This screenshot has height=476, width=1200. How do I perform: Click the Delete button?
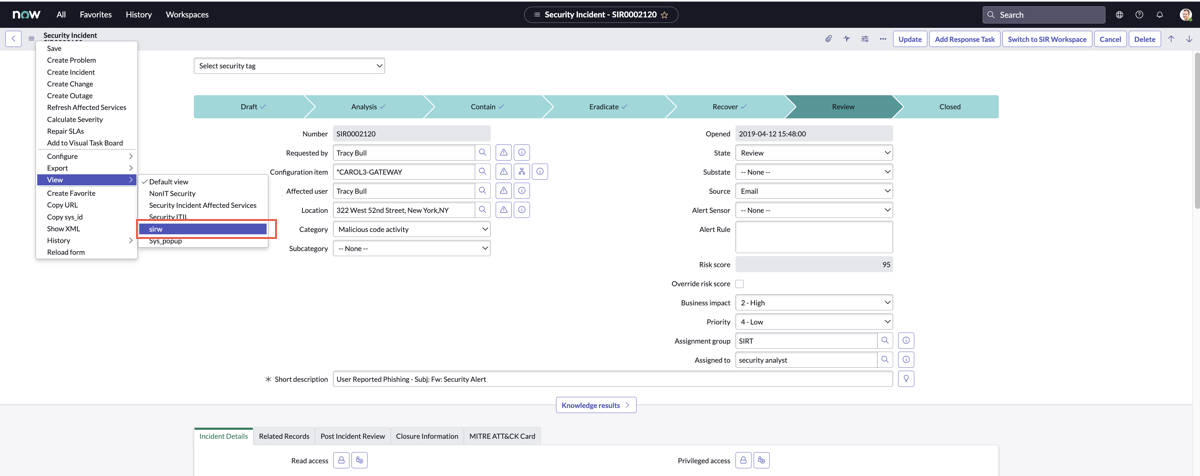tap(1145, 39)
